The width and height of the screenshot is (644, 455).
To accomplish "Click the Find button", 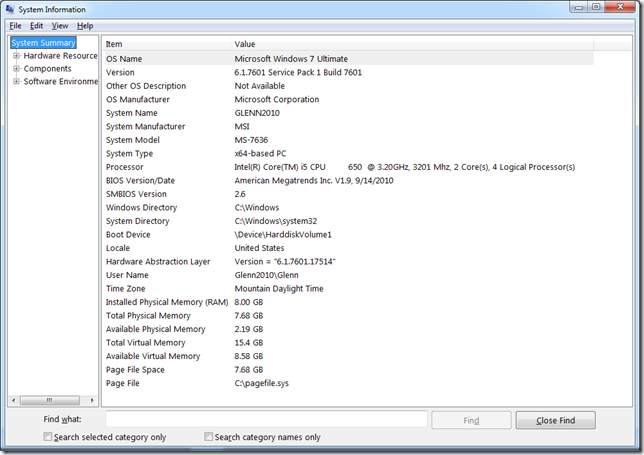I will tap(471, 420).
